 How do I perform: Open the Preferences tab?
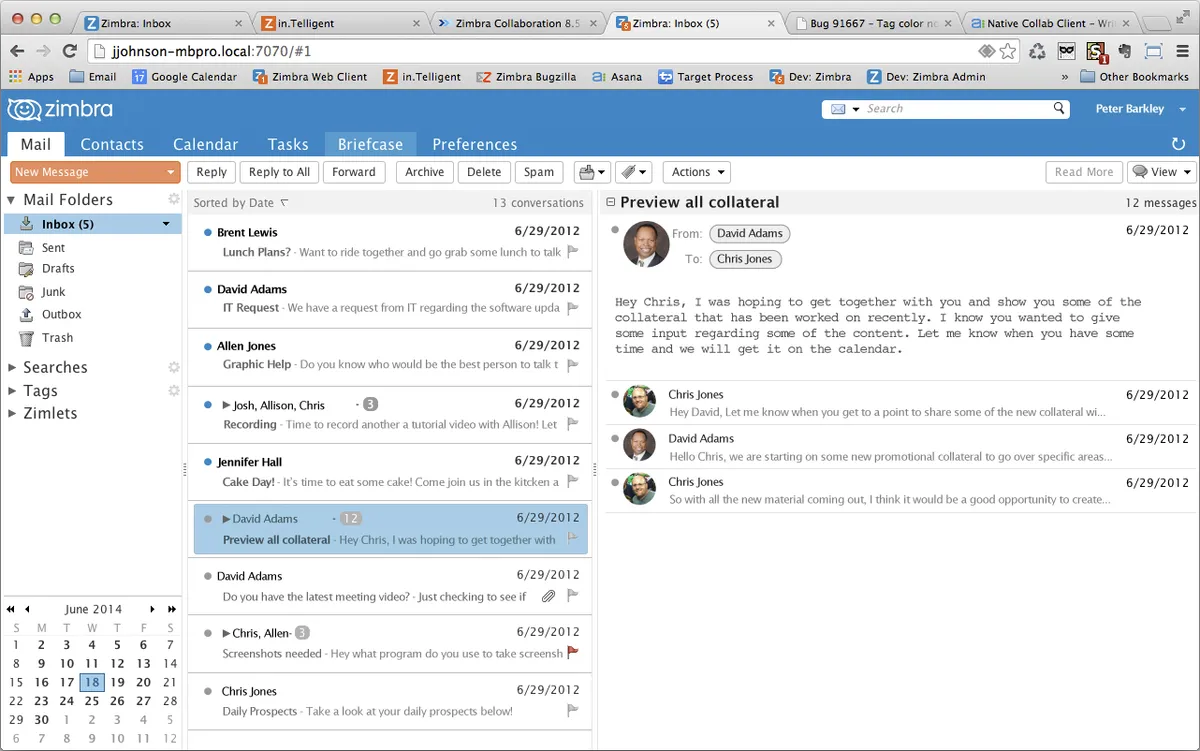475,144
